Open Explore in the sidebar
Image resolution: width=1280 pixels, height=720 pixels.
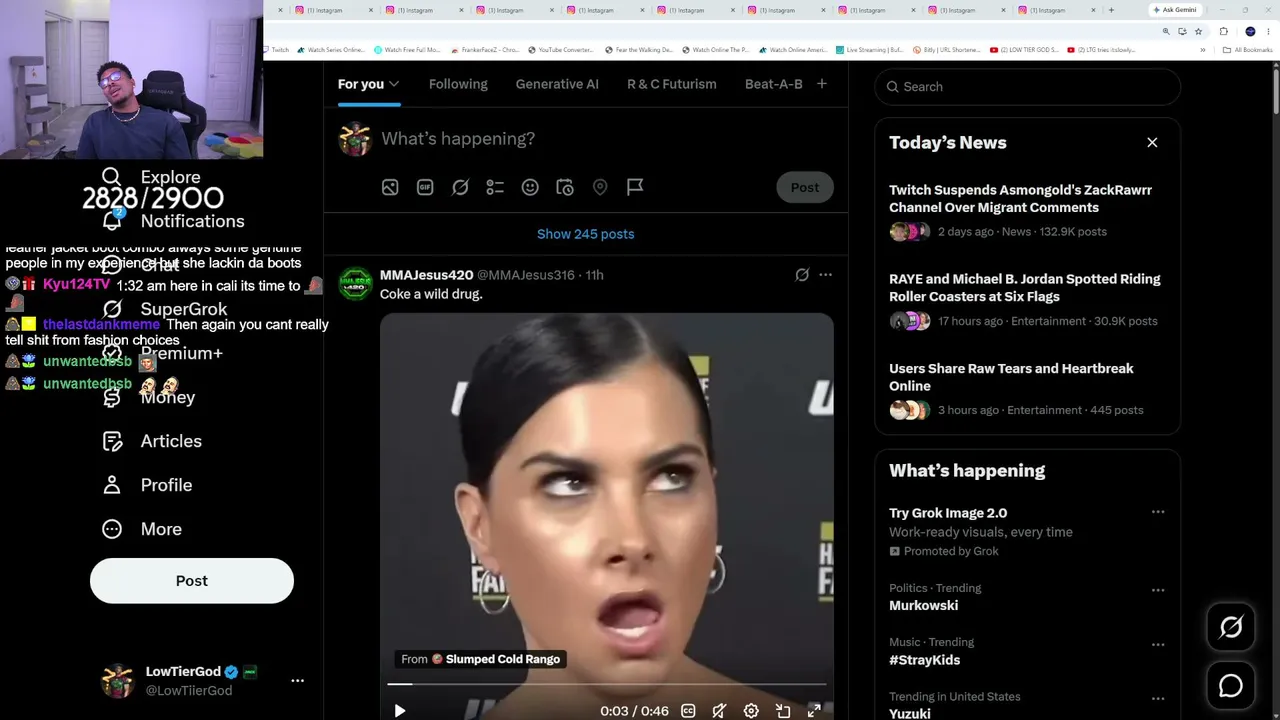(x=151, y=177)
